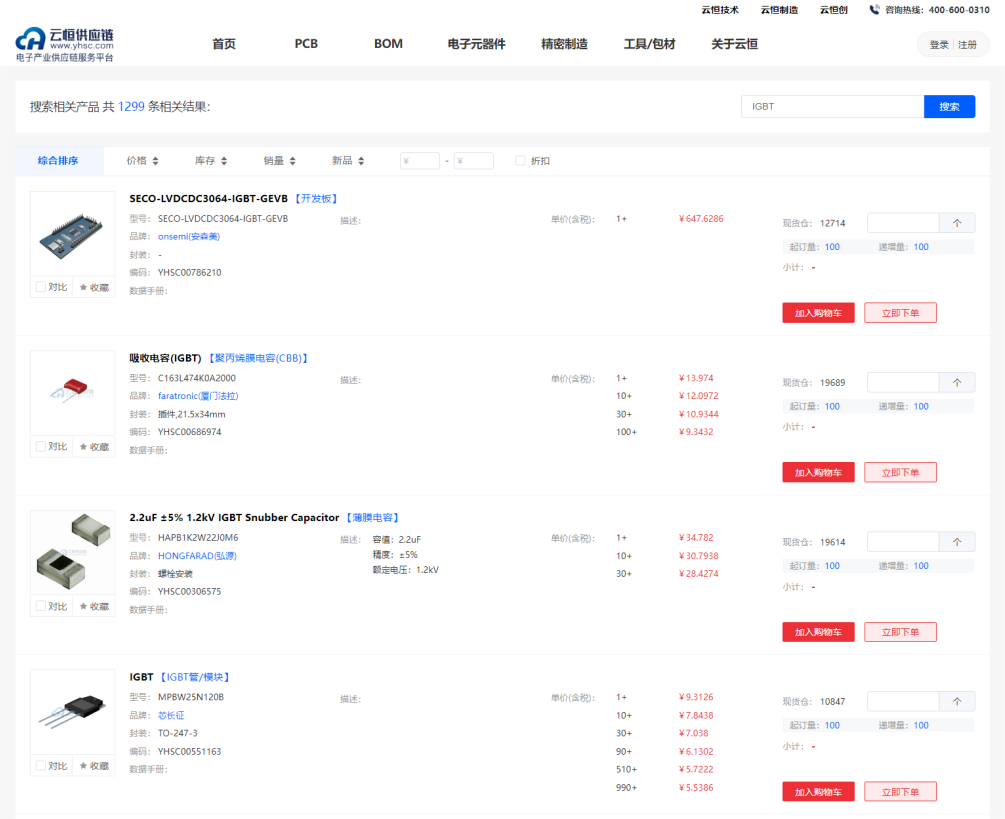Tick compare checkbox for 吸收电容(IGBT)
The image size is (1005, 819).
[41, 447]
